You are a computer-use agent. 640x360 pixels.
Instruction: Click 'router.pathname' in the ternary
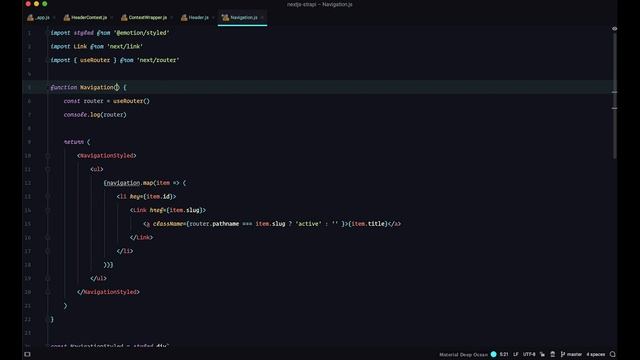[214, 224]
